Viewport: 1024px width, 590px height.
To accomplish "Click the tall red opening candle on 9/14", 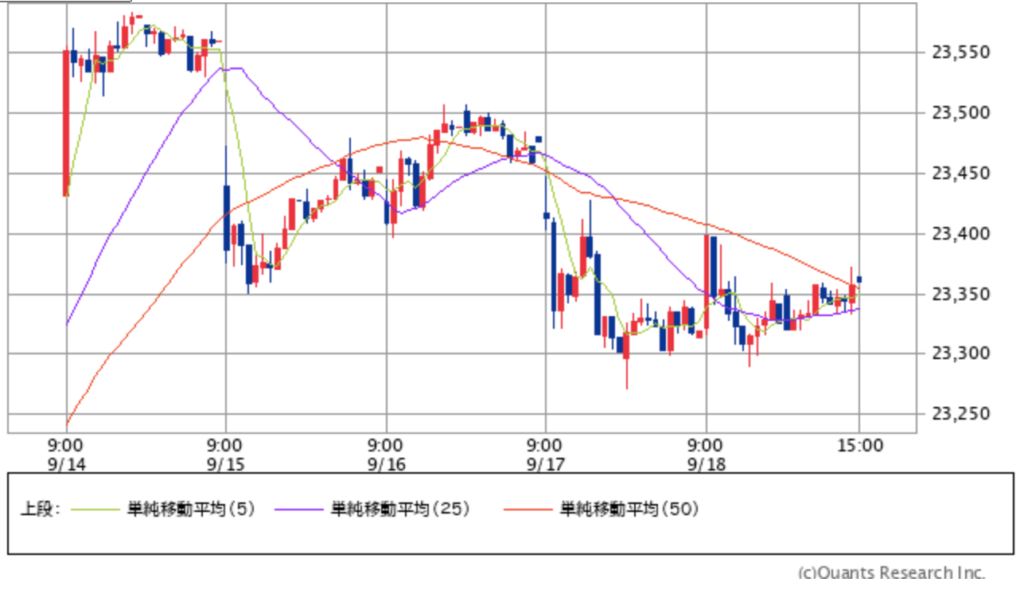I will coord(66,123).
